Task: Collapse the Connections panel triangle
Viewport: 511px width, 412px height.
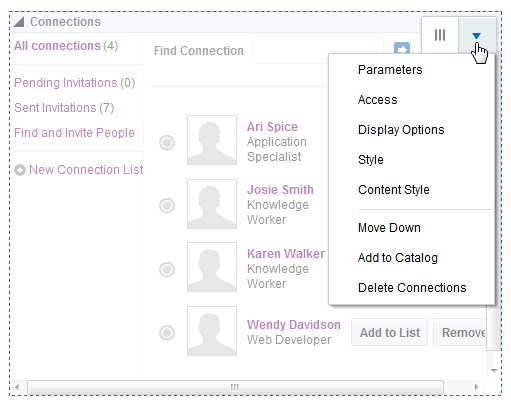Action: [19, 22]
